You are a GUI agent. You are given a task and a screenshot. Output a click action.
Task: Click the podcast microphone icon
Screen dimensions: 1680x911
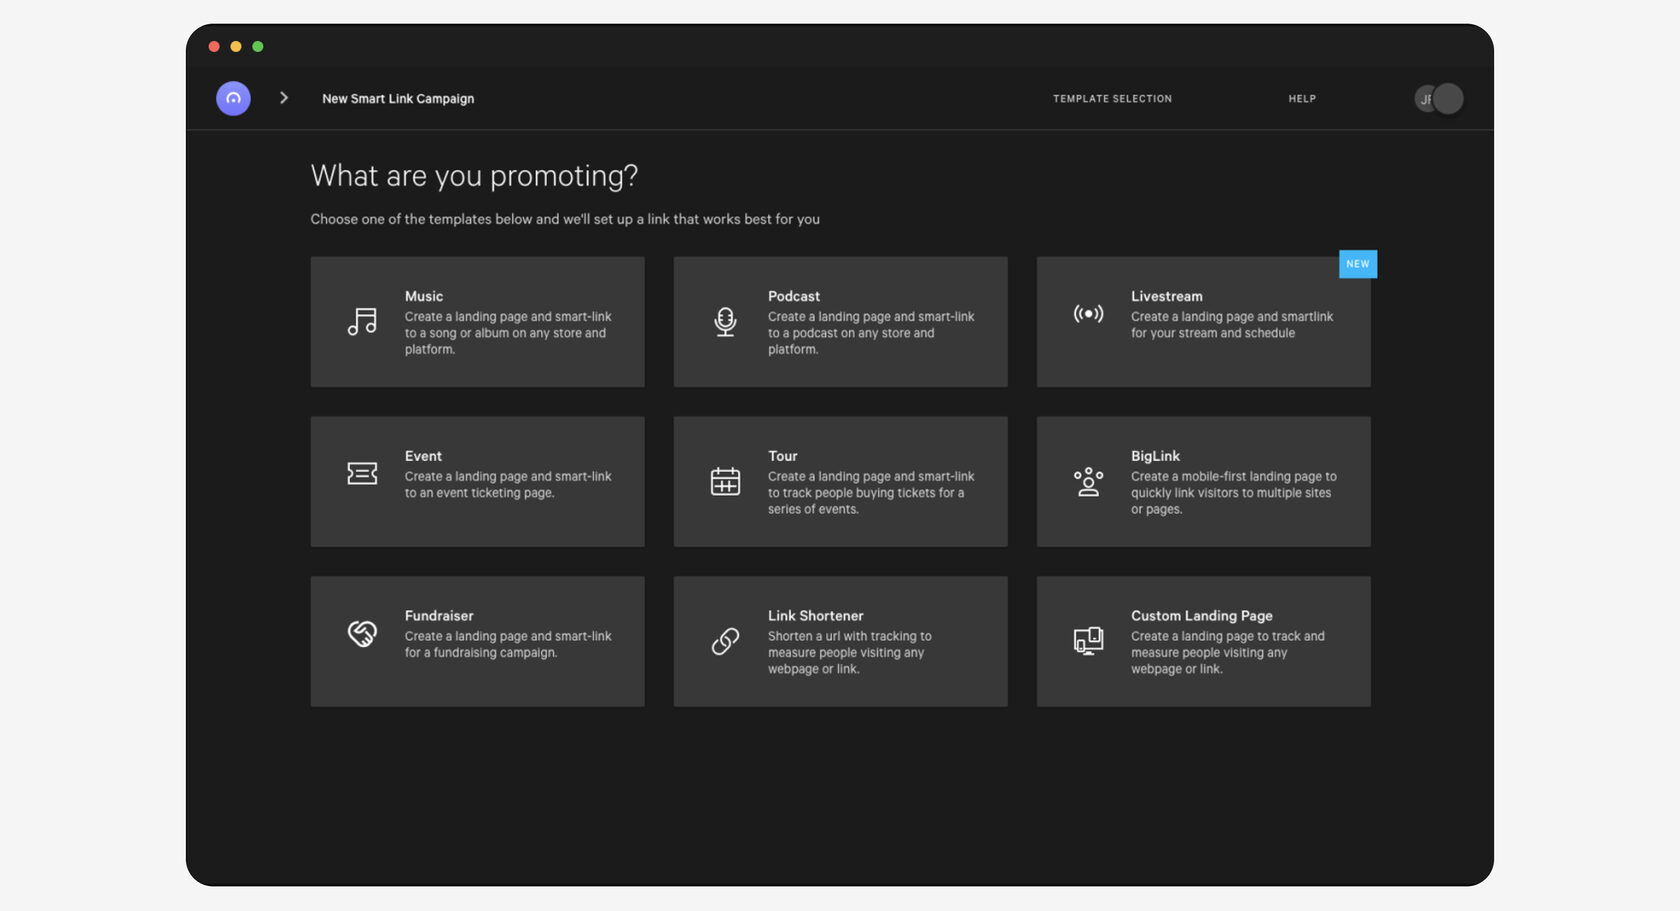pyautogui.click(x=725, y=321)
